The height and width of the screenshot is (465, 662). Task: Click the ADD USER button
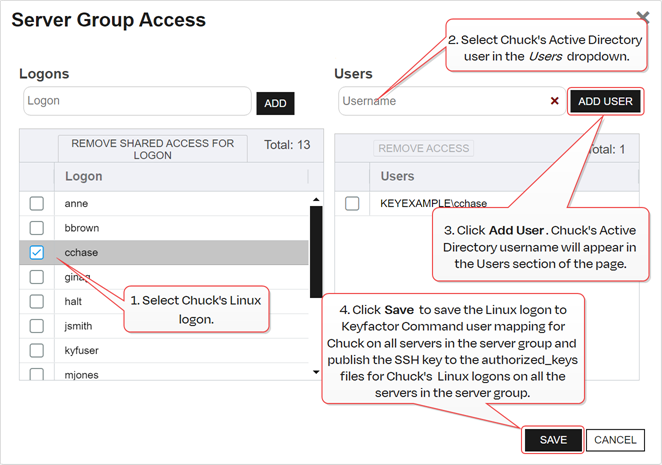coord(605,101)
